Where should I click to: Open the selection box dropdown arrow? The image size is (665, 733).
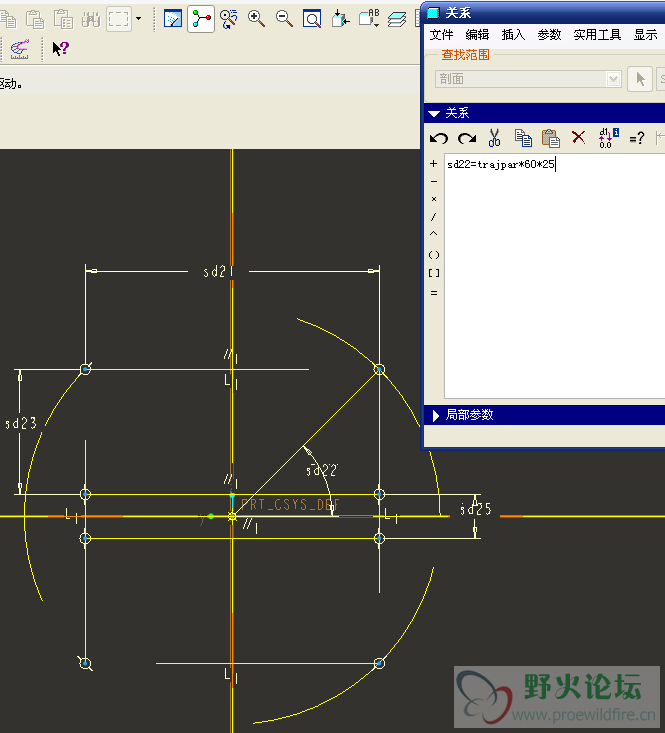(x=138, y=19)
